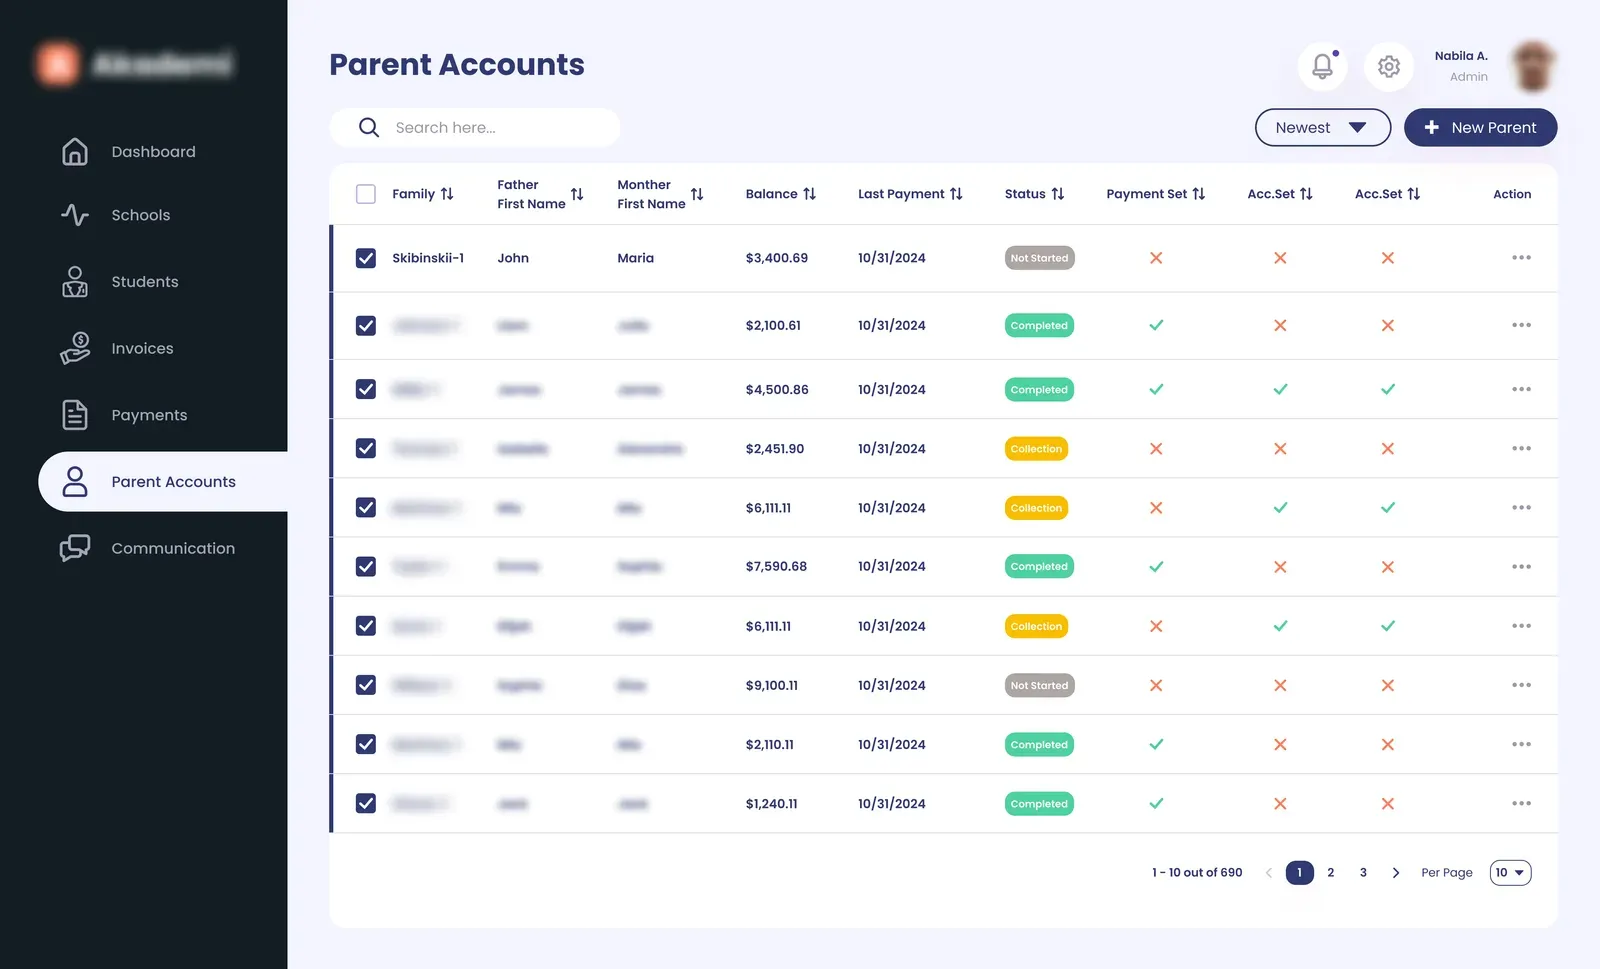Click the father name John cell

(x=513, y=258)
